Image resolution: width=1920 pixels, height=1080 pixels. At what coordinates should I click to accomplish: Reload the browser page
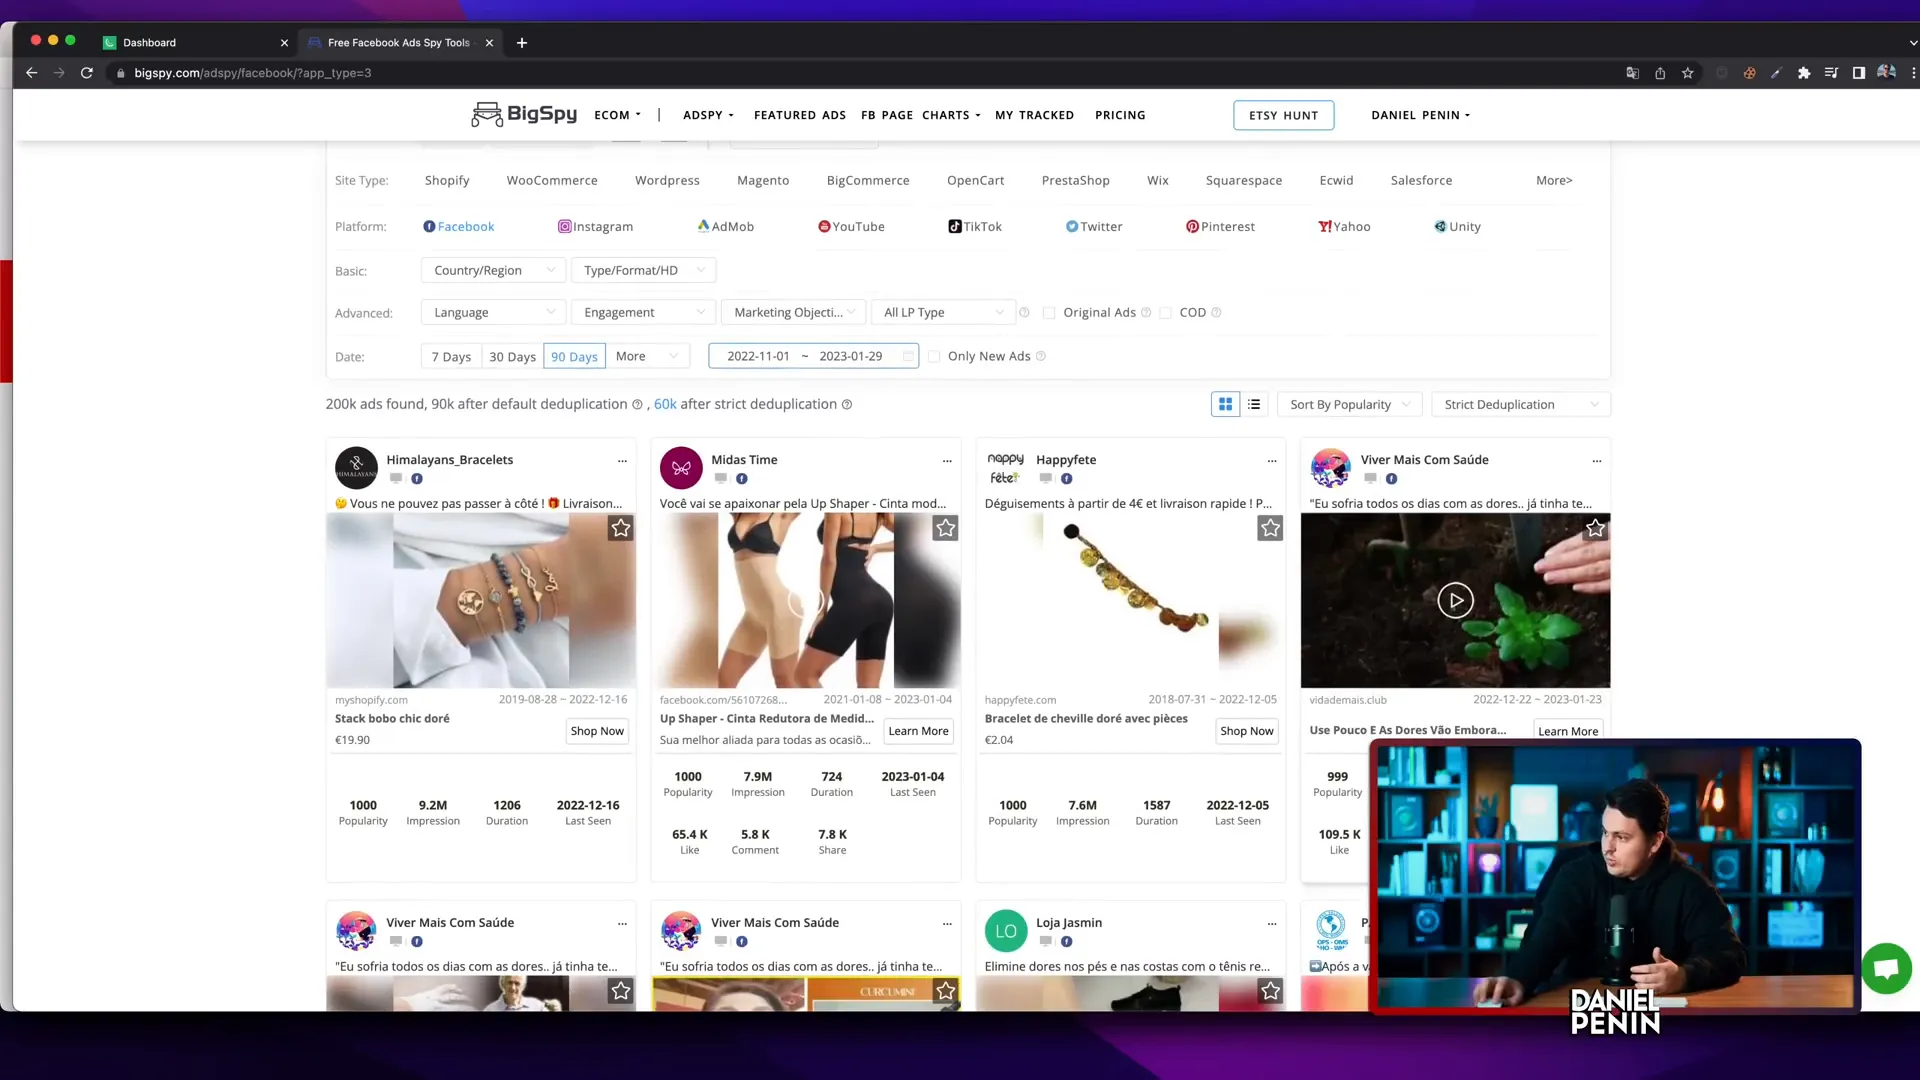click(x=87, y=73)
